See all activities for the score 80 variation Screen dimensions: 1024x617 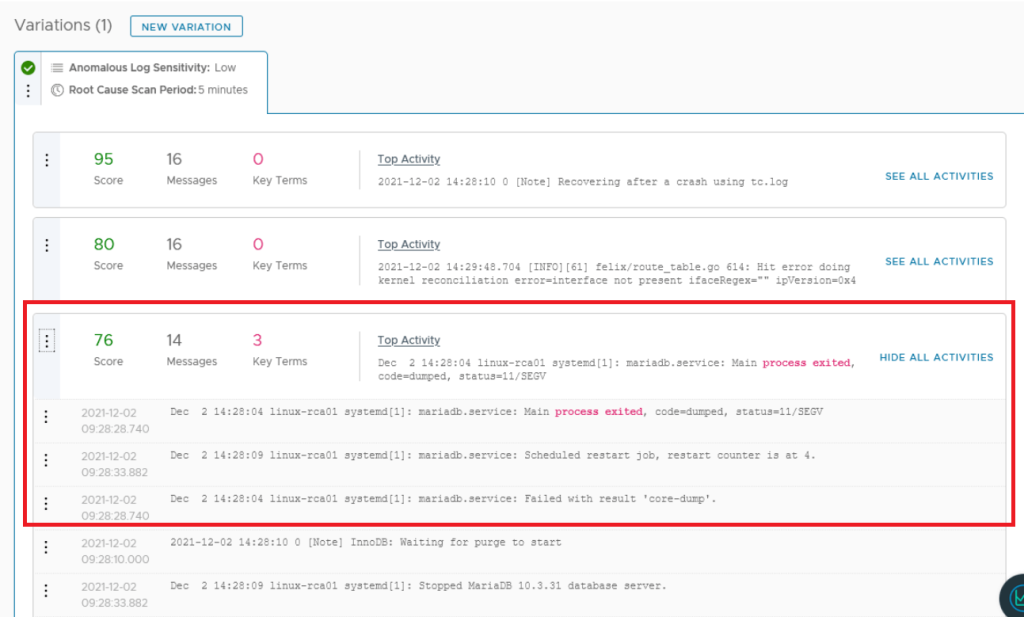(x=938, y=261)
